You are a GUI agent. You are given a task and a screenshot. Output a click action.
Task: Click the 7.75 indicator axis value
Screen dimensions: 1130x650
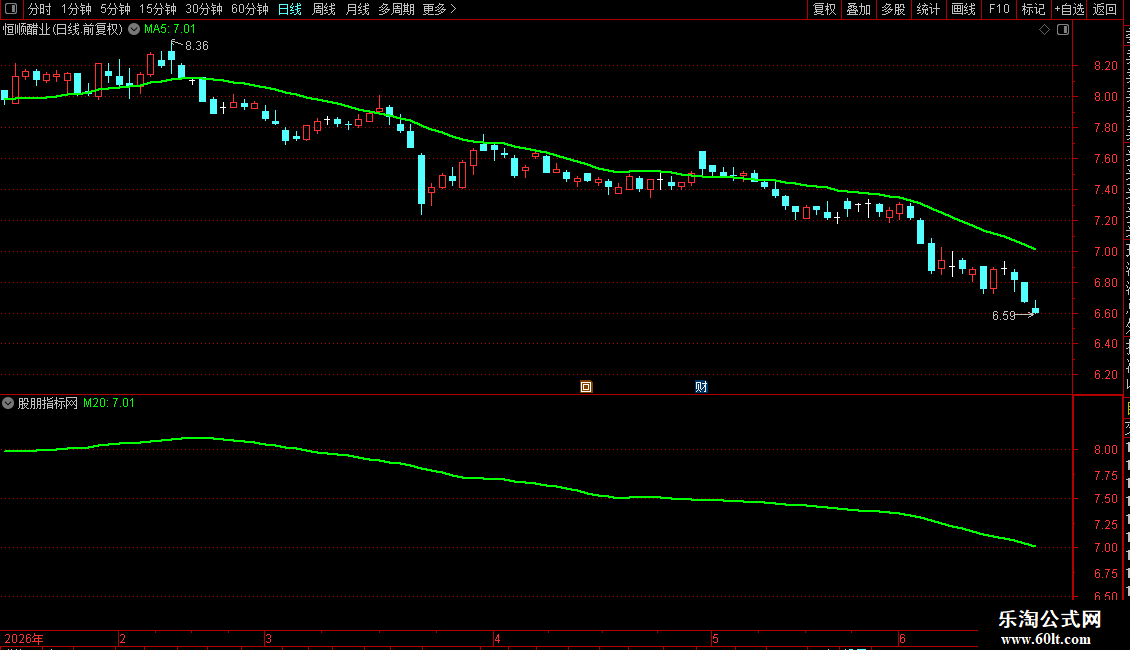[1105, 476]
